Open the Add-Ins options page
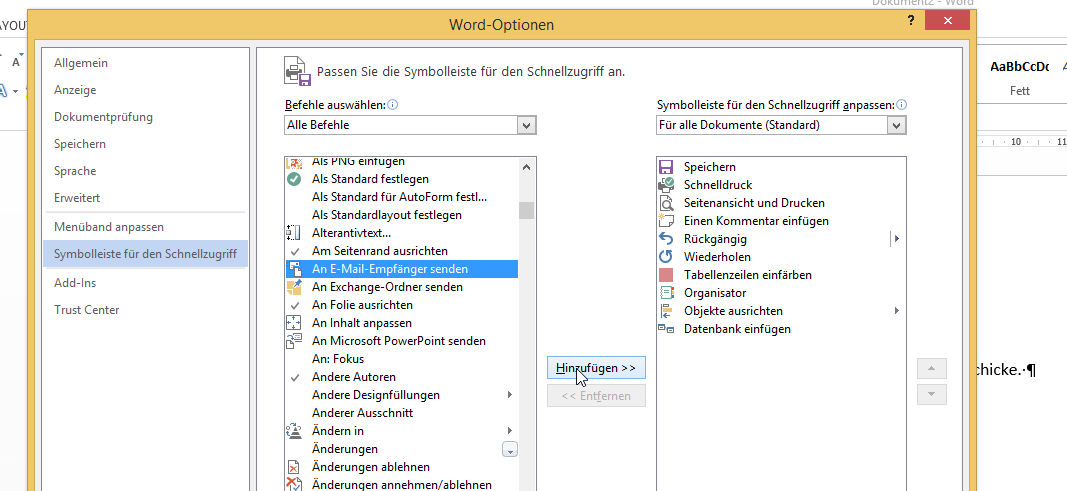 pos(146,282)
